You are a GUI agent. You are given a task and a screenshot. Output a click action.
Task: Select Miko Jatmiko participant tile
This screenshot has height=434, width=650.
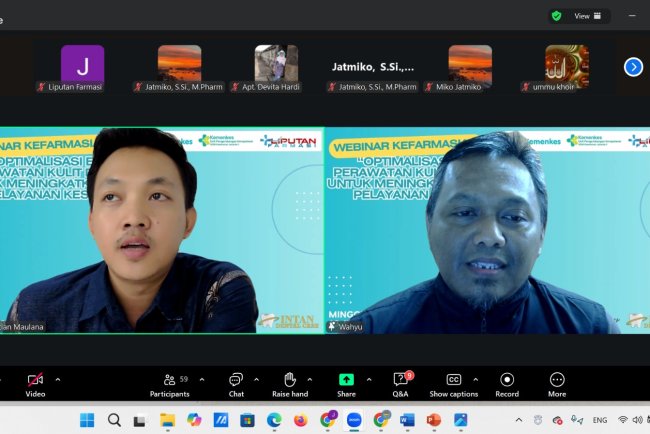(x=470, y=67)
